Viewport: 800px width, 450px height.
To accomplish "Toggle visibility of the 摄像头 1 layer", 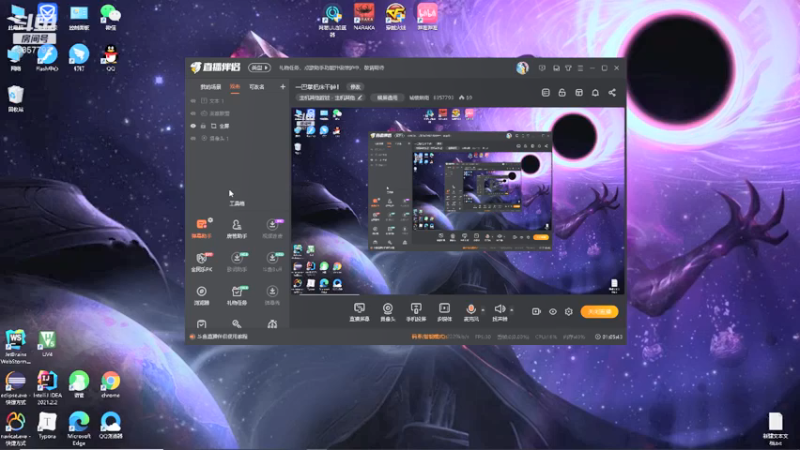I will coord(193,138).
